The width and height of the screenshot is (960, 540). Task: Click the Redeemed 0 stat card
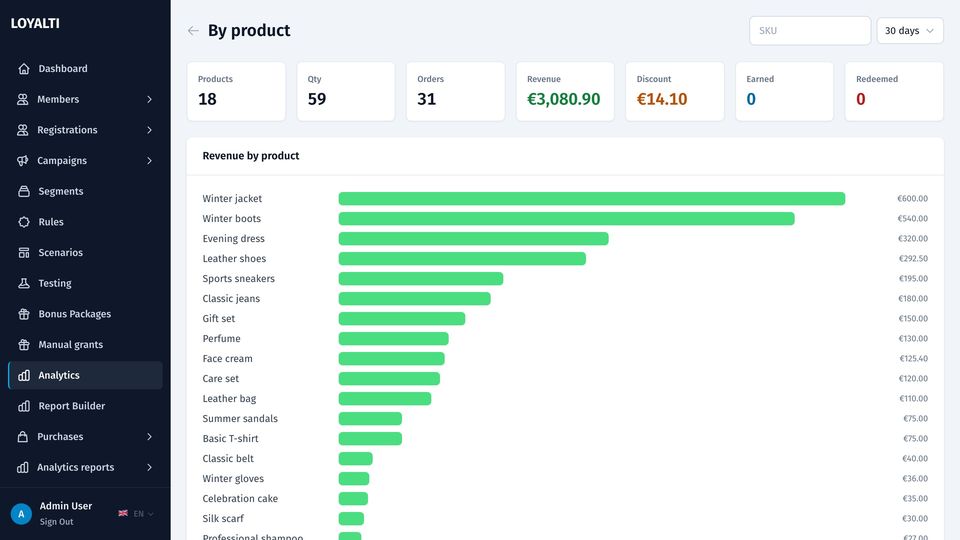(x=894, y=91)
